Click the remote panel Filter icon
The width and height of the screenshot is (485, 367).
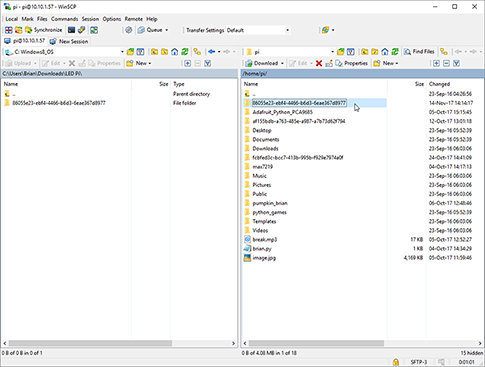point(351,52)
